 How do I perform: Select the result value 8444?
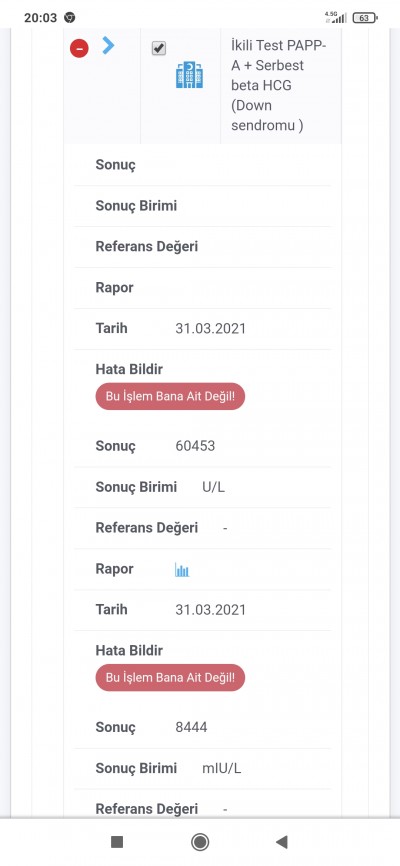coord(191,727)
